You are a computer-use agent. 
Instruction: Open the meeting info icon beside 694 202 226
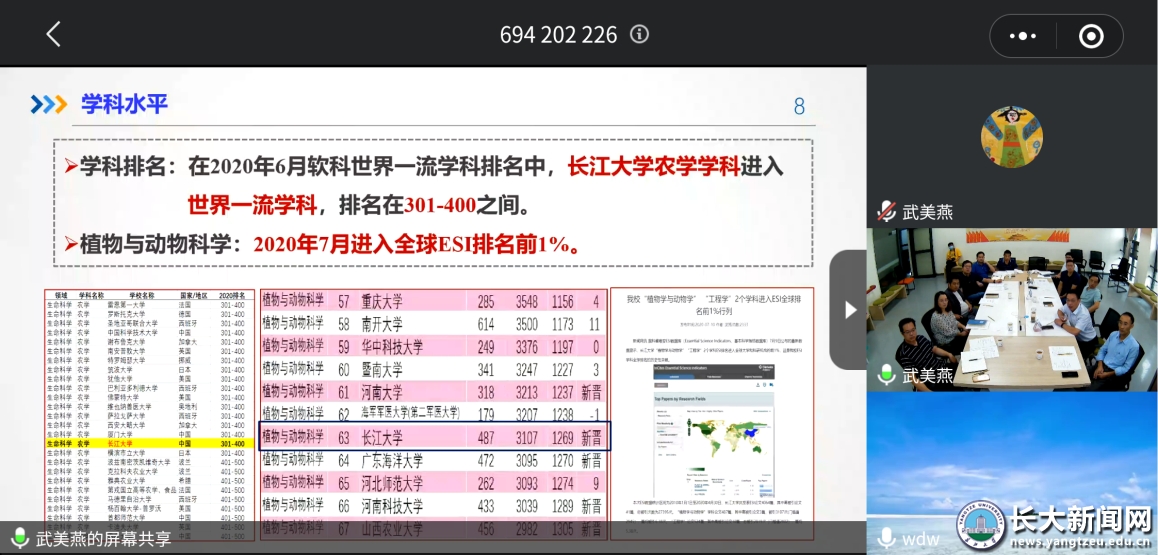coord(640,34)
